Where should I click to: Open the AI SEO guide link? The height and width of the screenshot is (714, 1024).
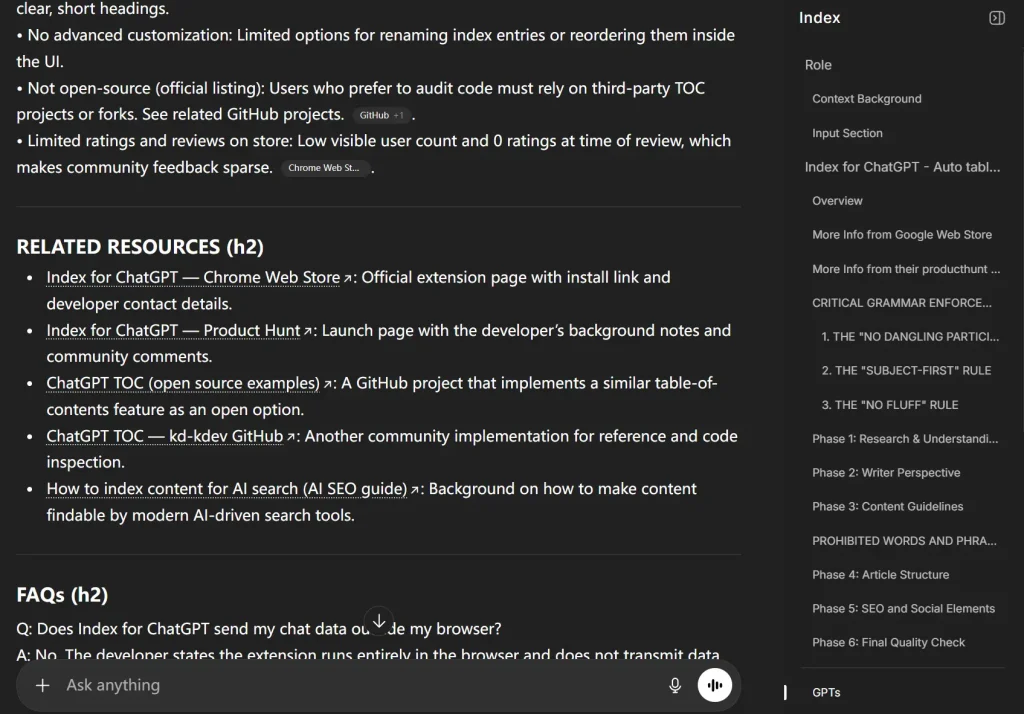tap(227, 489)
